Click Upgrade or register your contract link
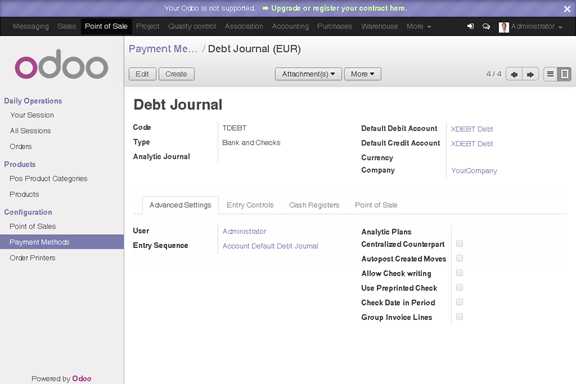This screenshot has width=576, height=384. [x=338, y=8]
